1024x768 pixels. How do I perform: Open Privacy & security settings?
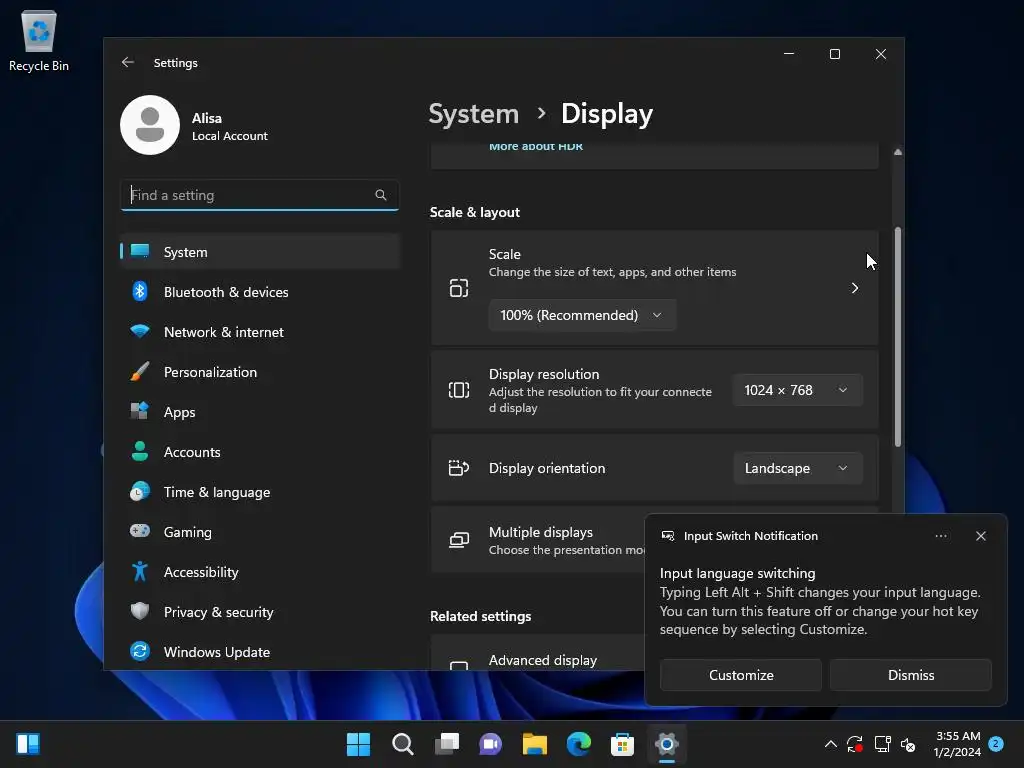(x=260, y=612)
